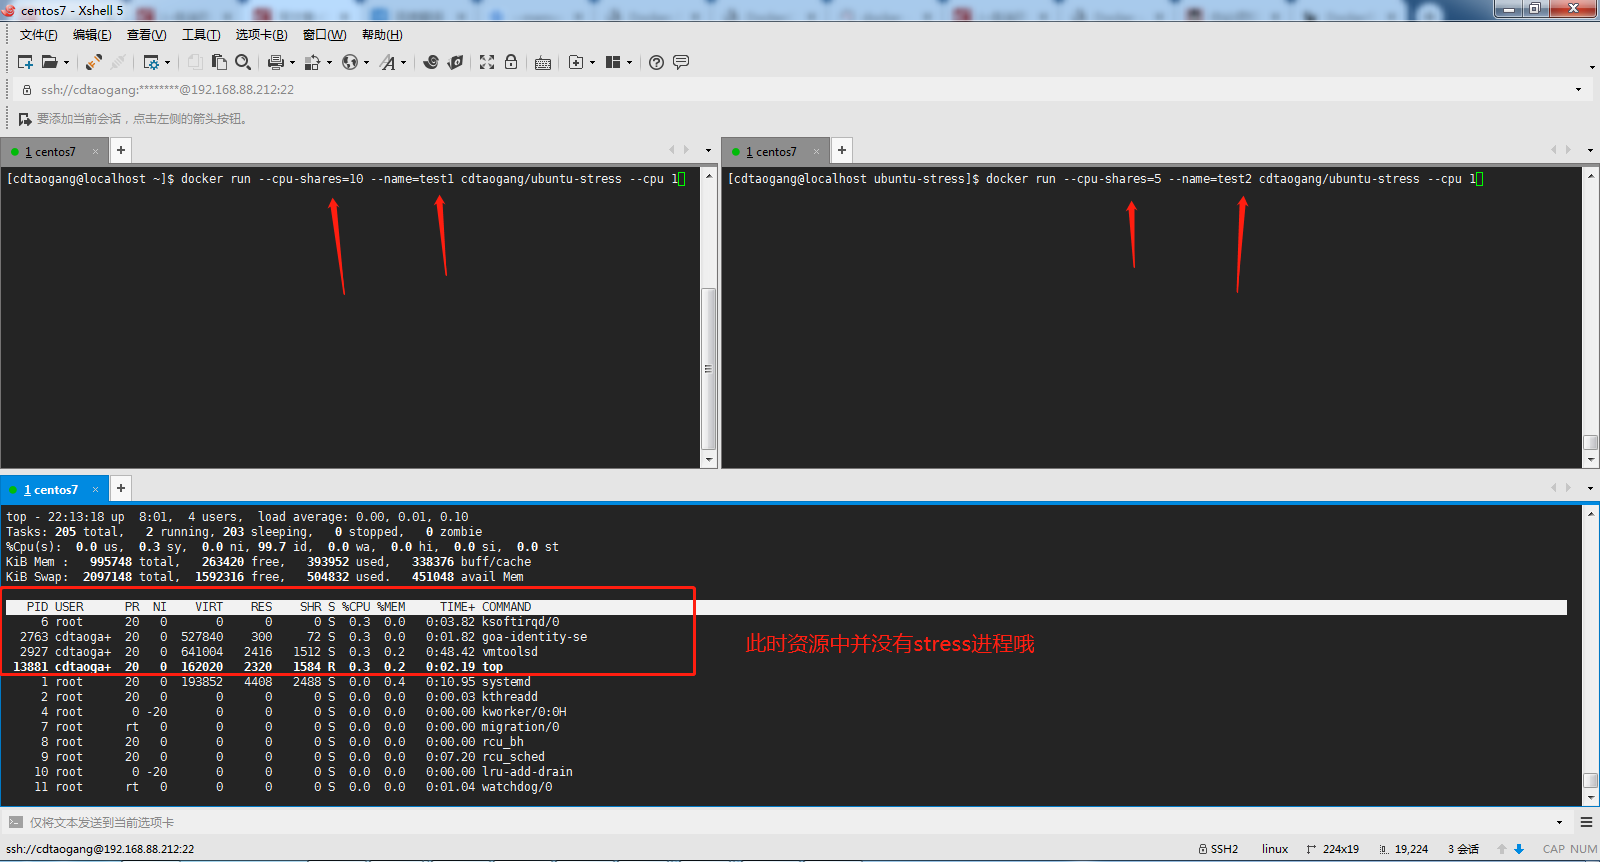The width and height of the screenshot is (1600, 862).
Task: Launch the Xftp swirl icon
Action: tap(431, 62)
